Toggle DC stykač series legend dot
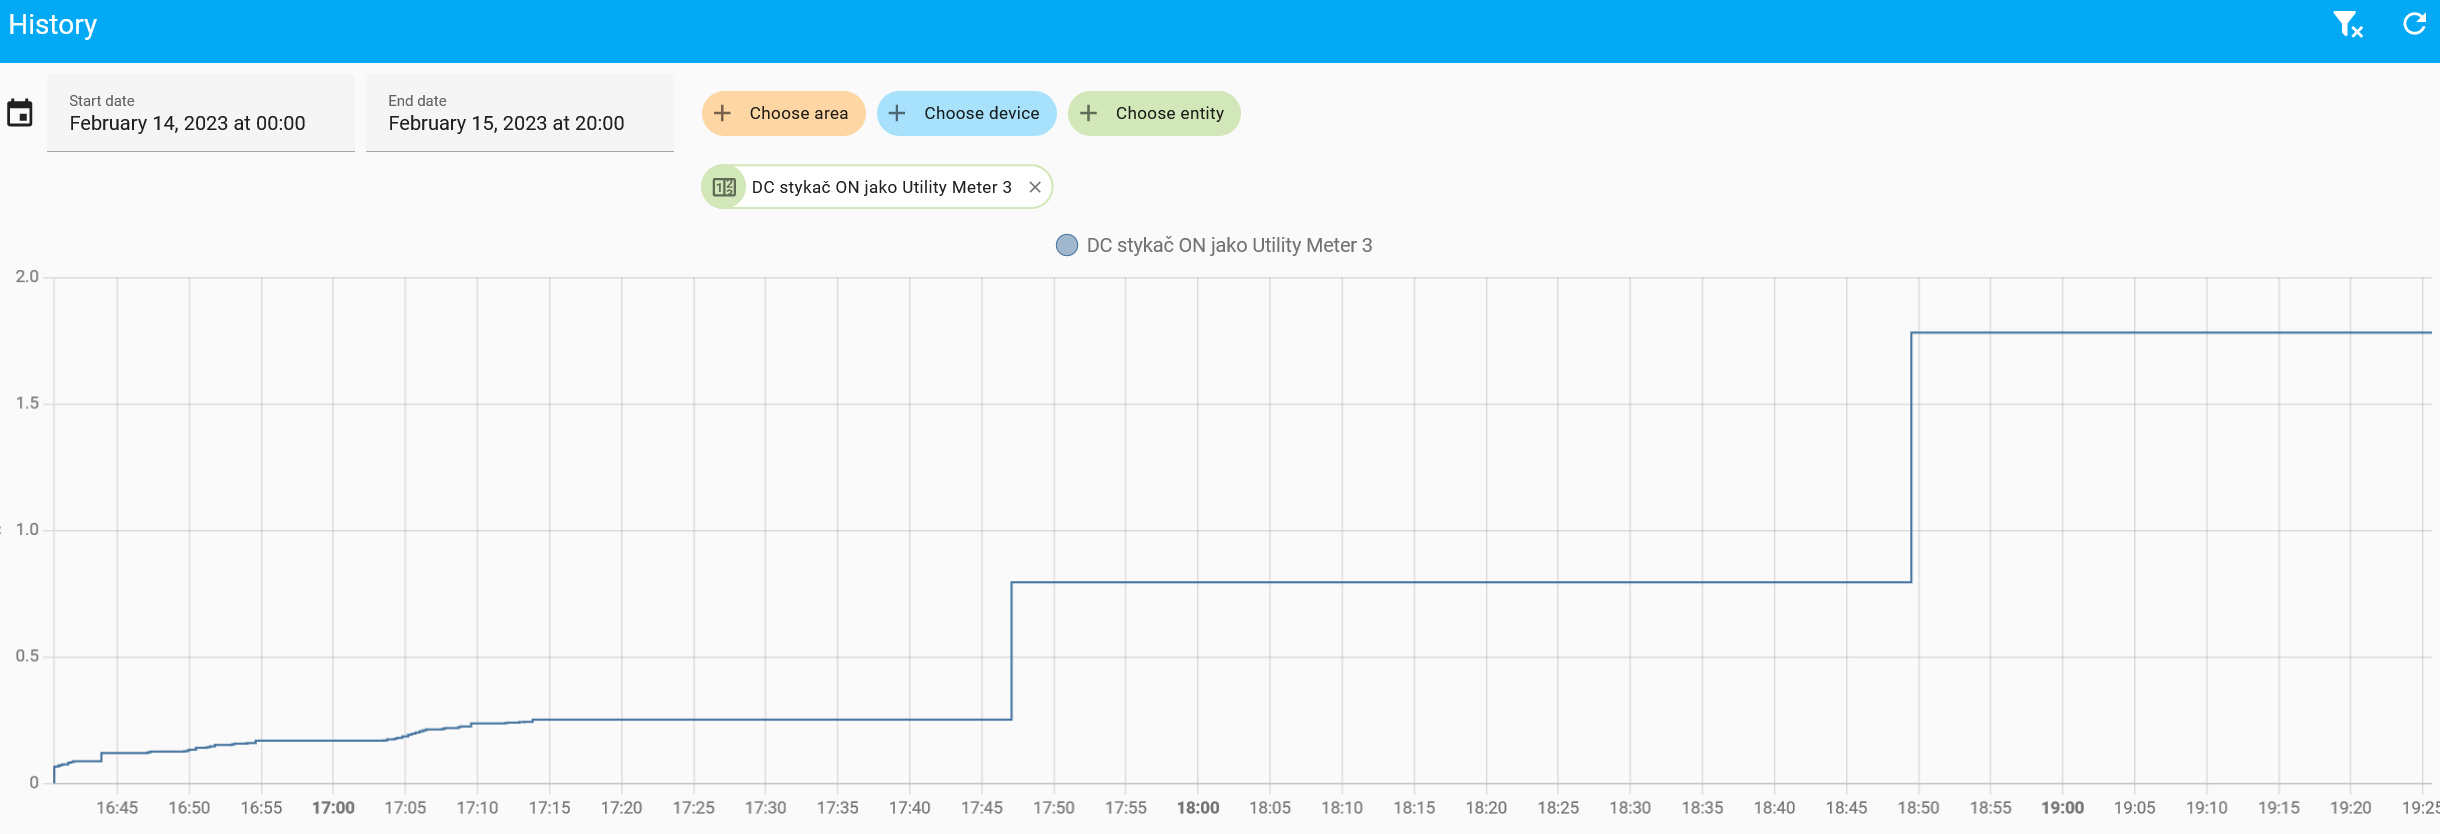 pyautogui.click(x=1067, y=245)
